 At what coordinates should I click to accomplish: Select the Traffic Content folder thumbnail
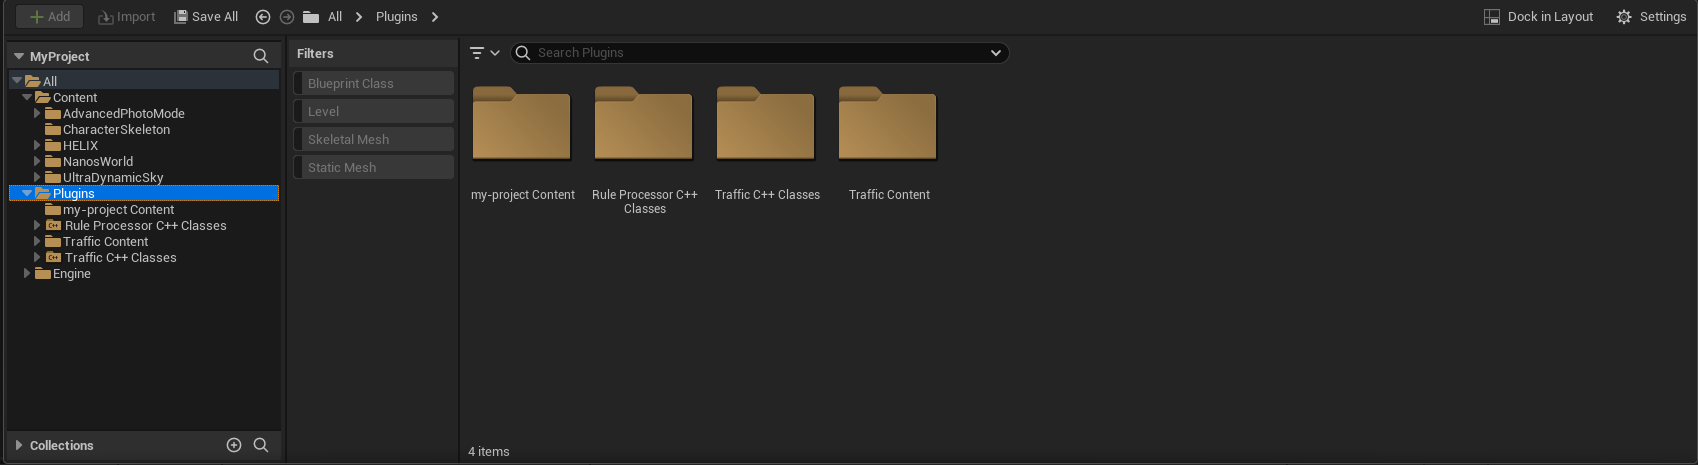tap(888, 125)
